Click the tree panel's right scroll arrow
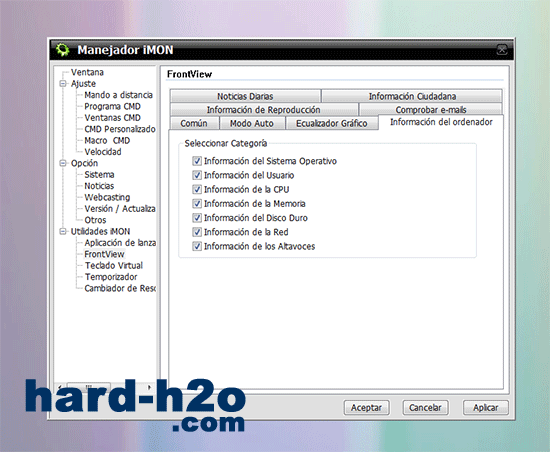 coord(150,387)
